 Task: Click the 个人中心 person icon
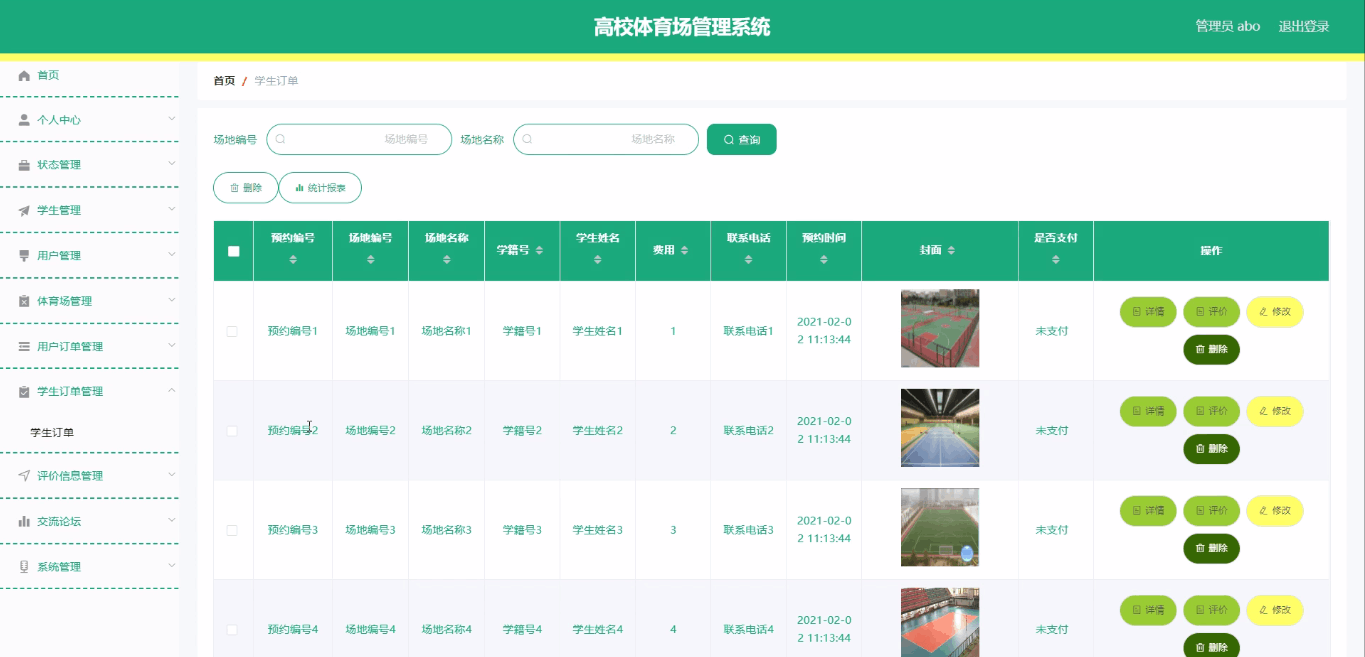(22, 119)
